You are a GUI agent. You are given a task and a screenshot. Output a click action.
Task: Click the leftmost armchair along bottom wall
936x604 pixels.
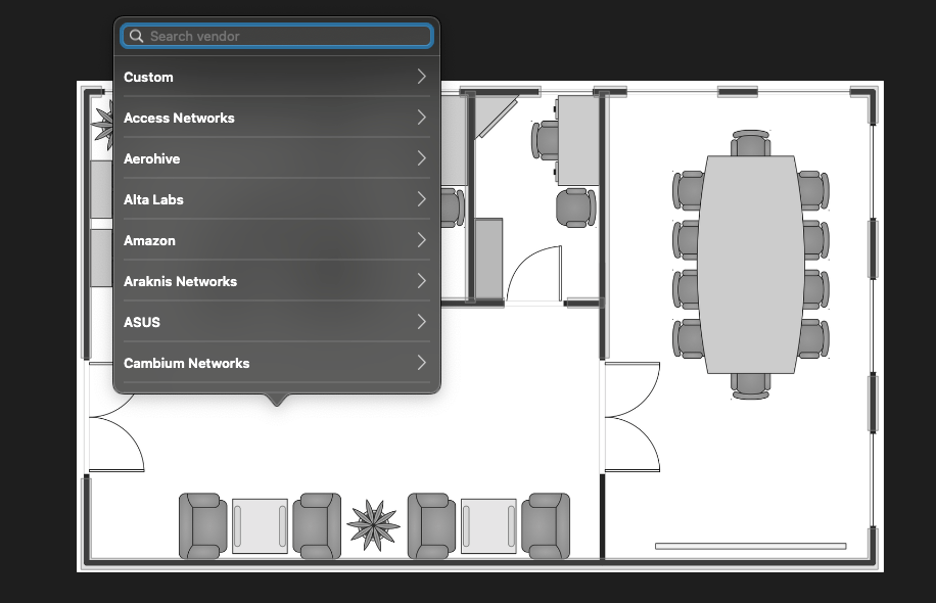click(203, 526)
